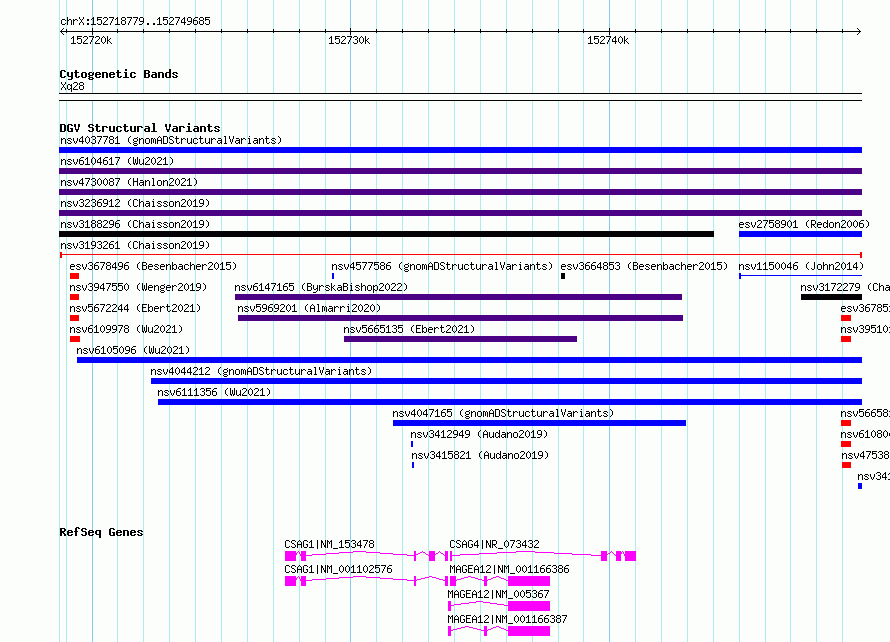Viewport: 890px width, 642px height.
Task: Open the nsv5969201 (Almarri2020) label
Action: (309, 308)
